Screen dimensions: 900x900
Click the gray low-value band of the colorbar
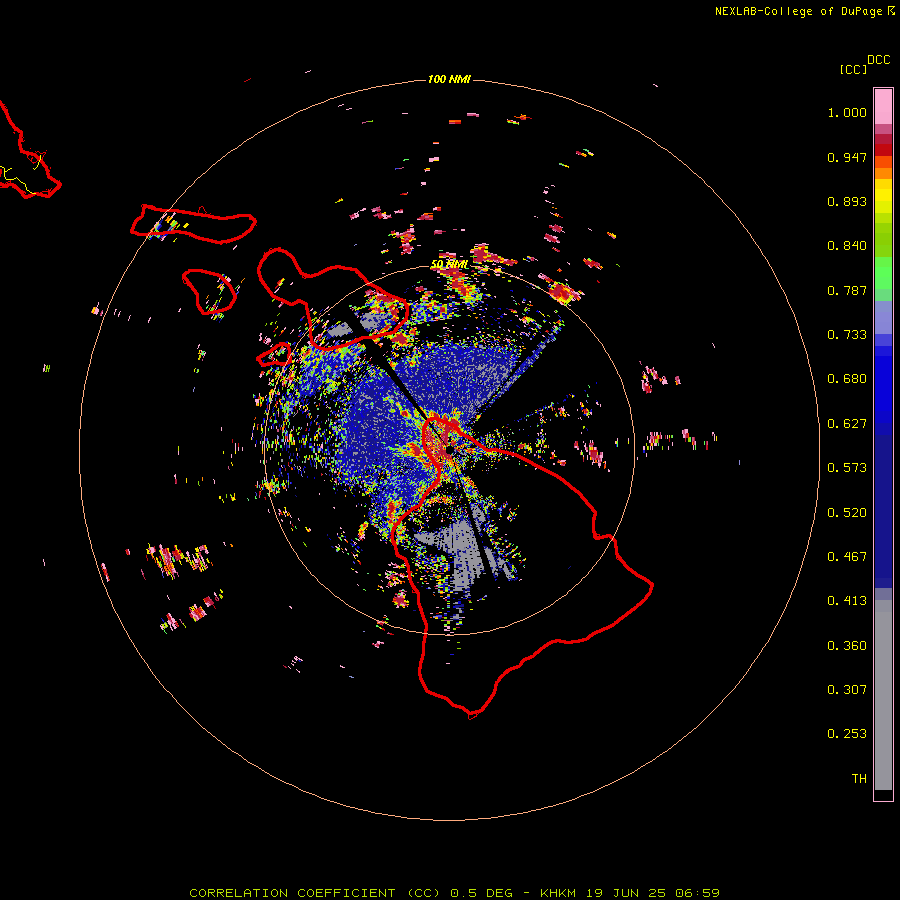pyautogui.click(x=883, y=695)
